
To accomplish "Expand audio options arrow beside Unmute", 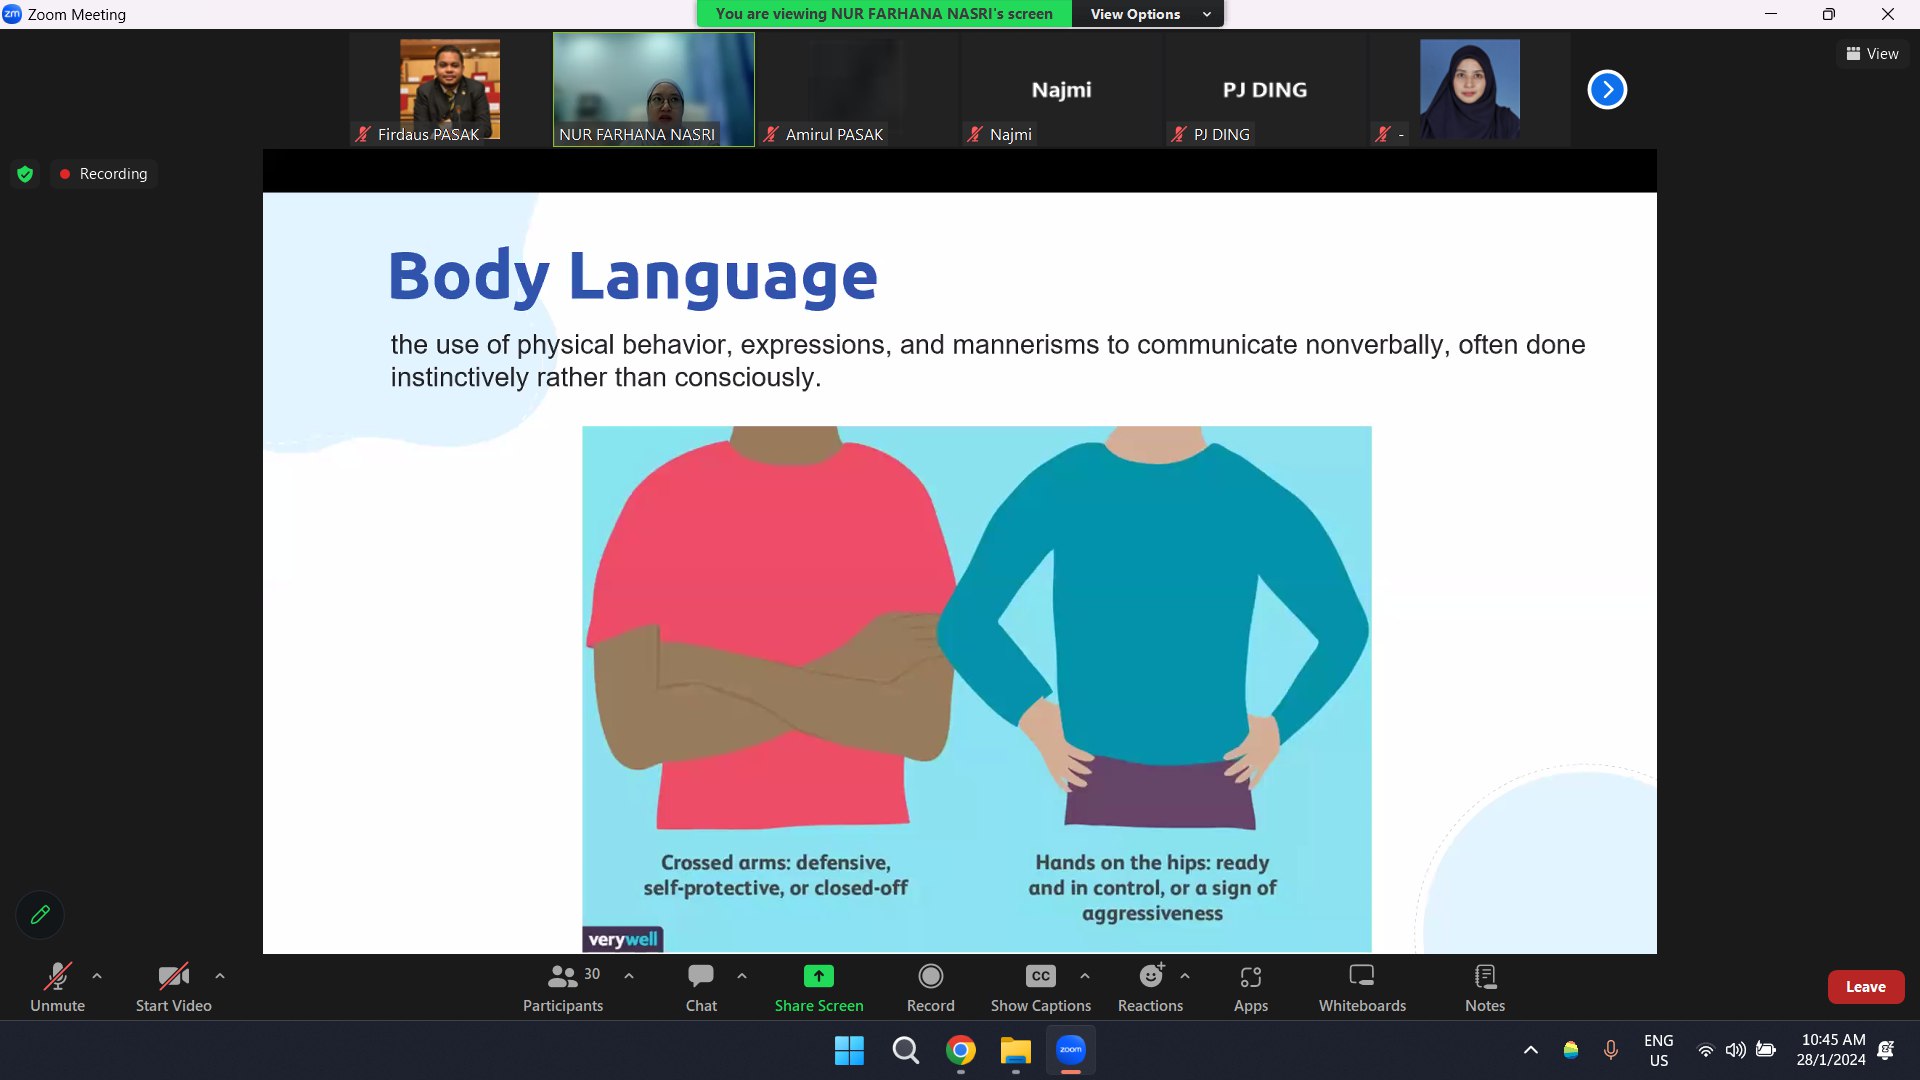I will coord(97,976).
